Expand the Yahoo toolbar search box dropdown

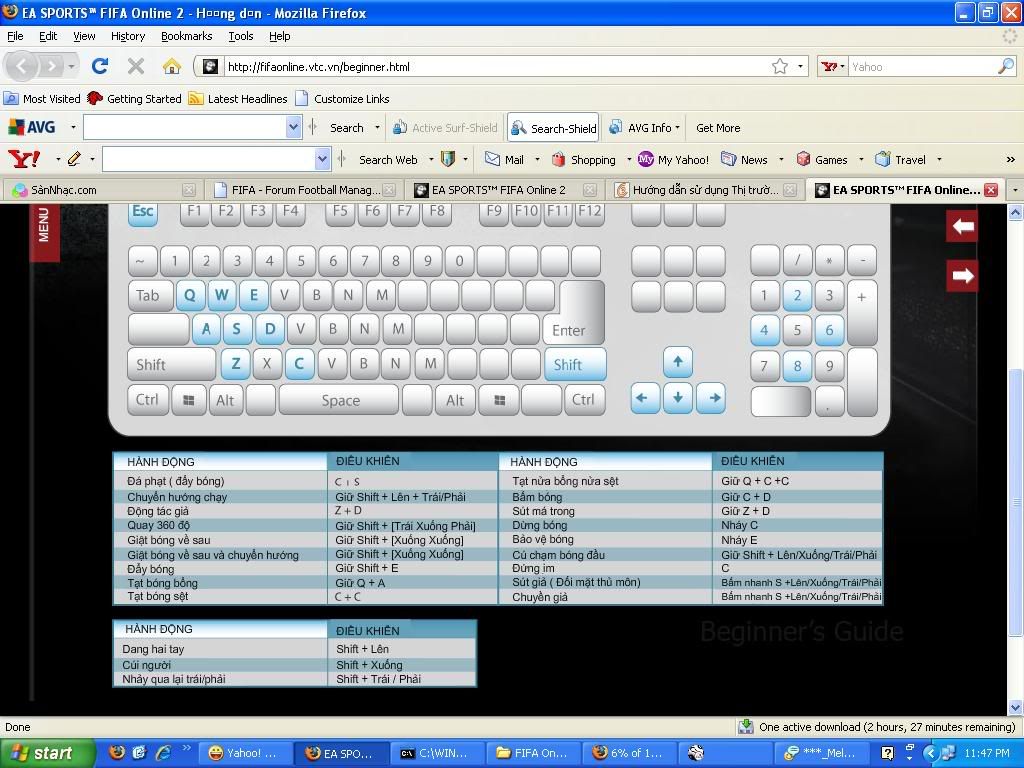click(x=322, y=159)
